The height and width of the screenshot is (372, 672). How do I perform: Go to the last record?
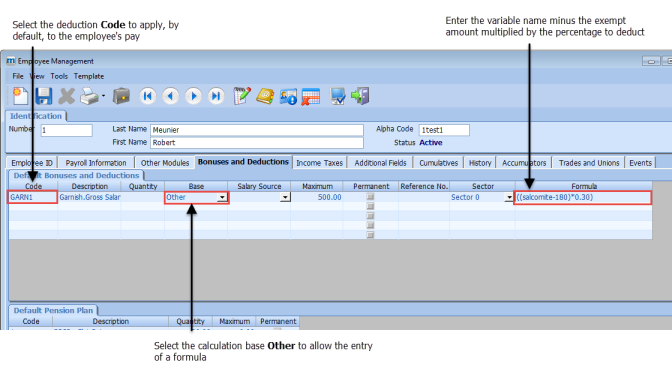click(x=216, y=96)
